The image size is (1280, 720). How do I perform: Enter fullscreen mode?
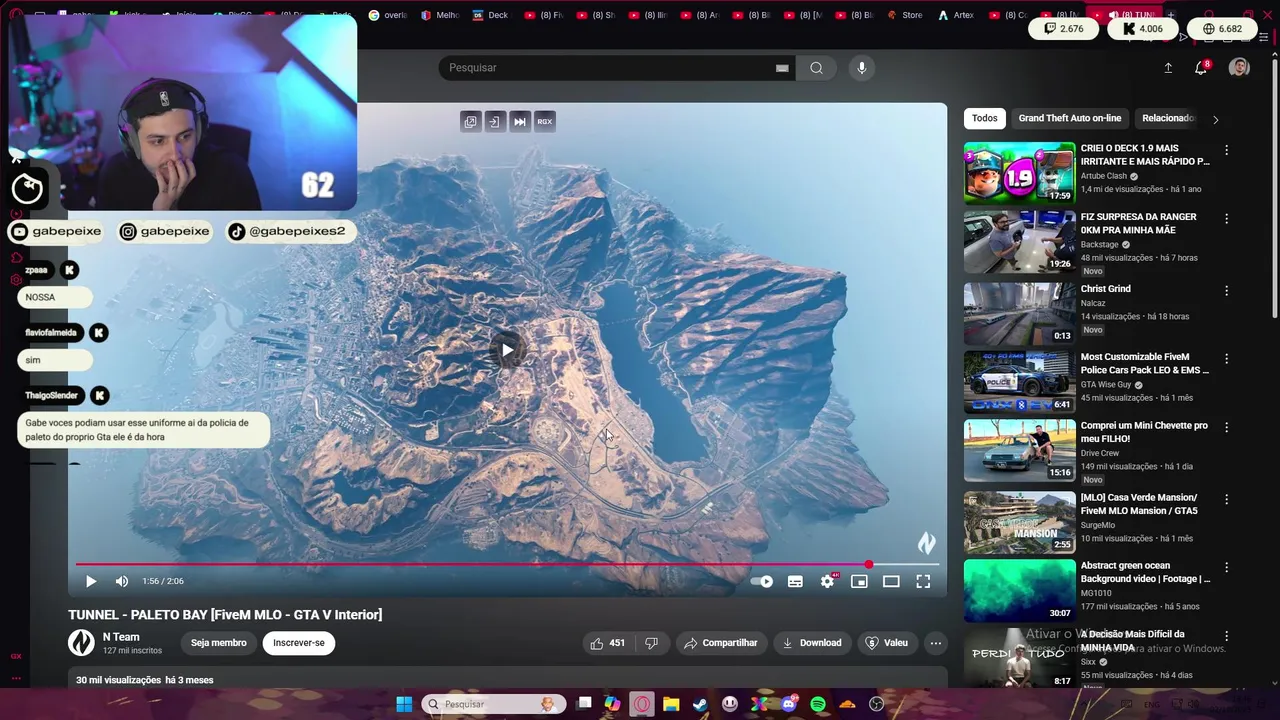click(x=923, y=581)
